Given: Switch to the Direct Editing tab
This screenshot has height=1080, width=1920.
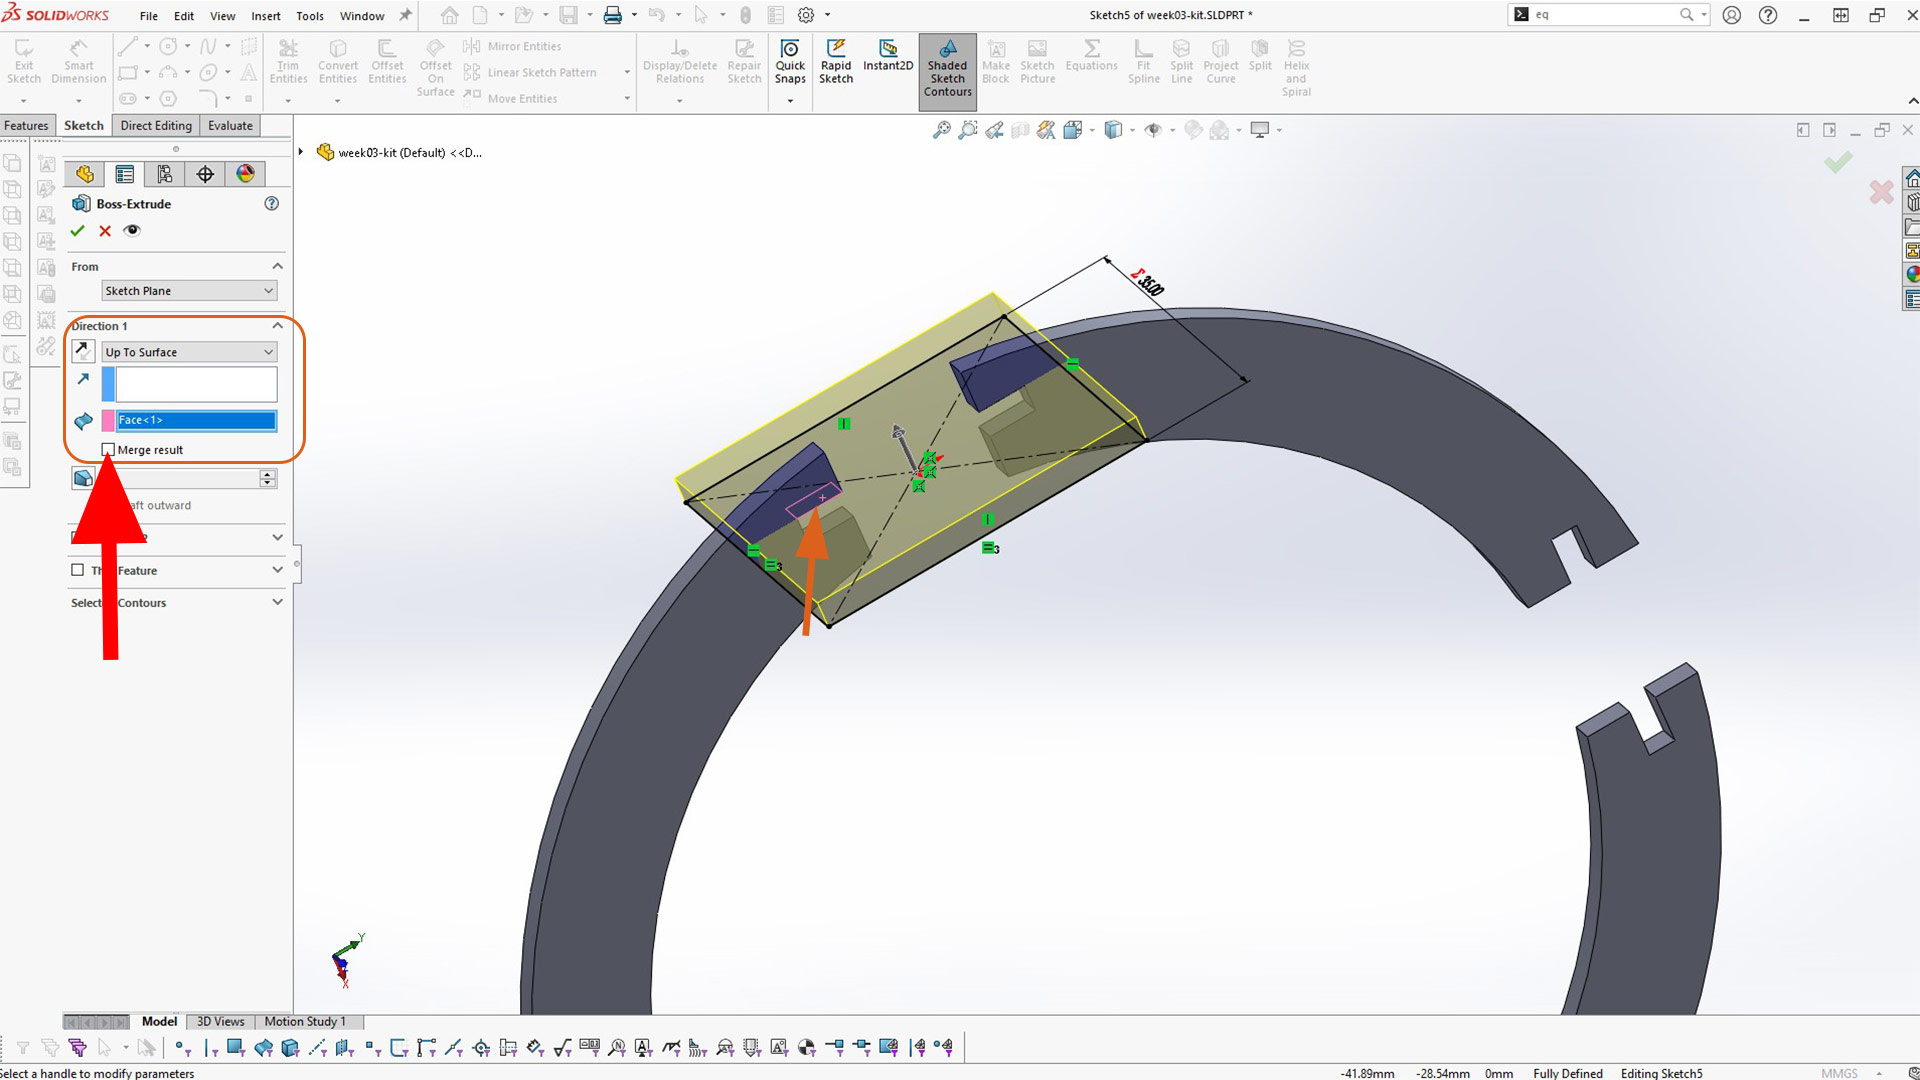Looking at the screenshot, I should [156, 126].
